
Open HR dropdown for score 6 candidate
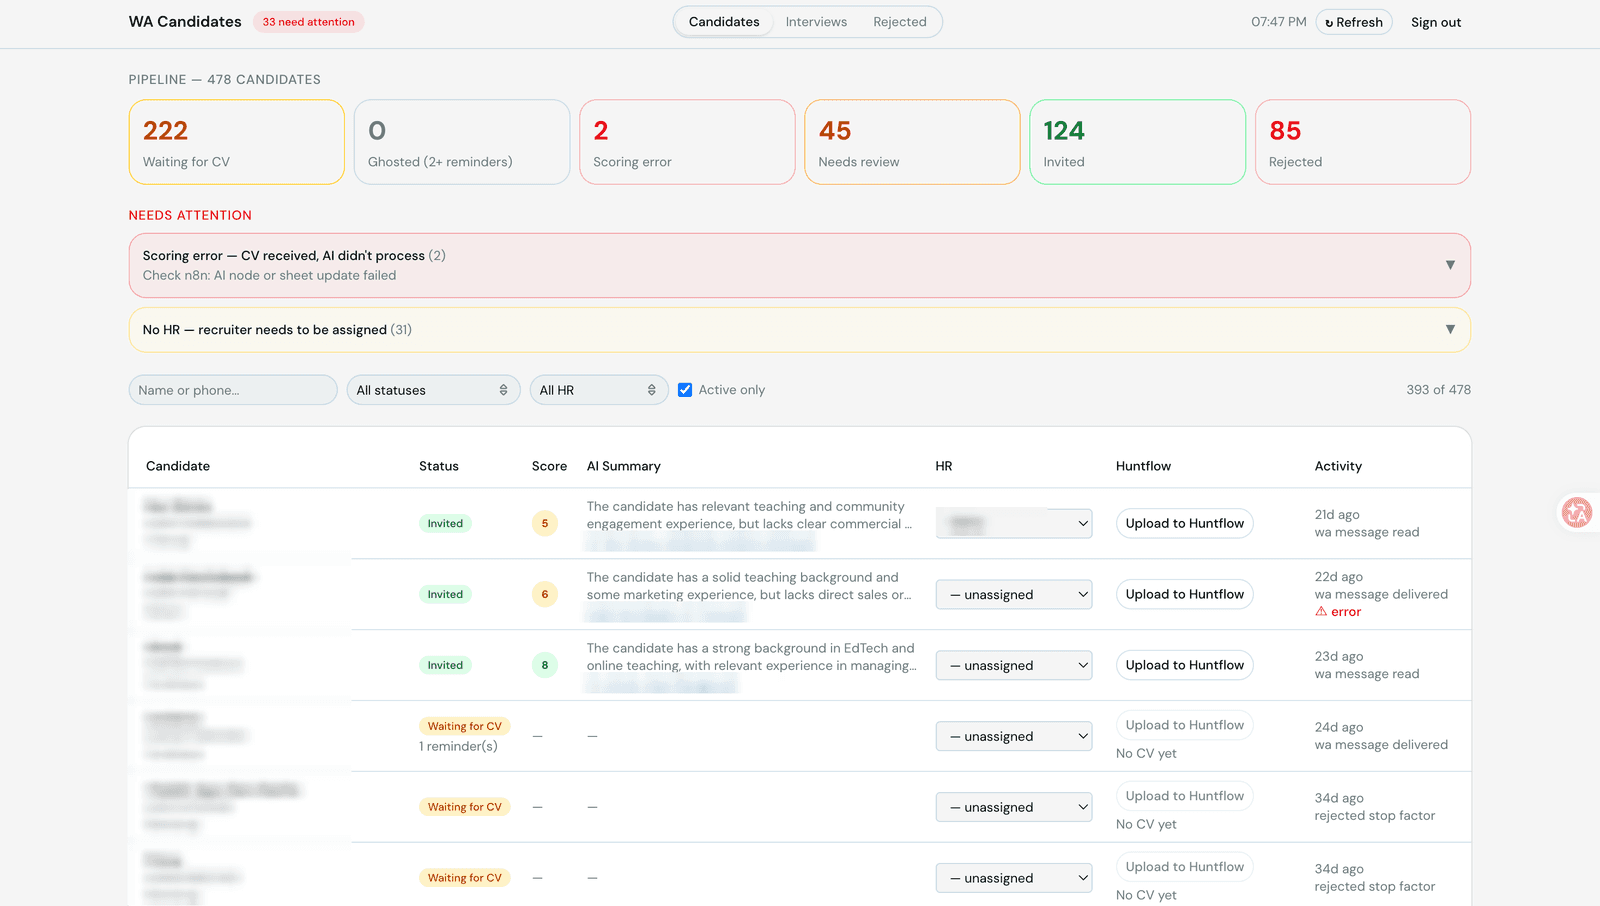[x=1014, y=594]
